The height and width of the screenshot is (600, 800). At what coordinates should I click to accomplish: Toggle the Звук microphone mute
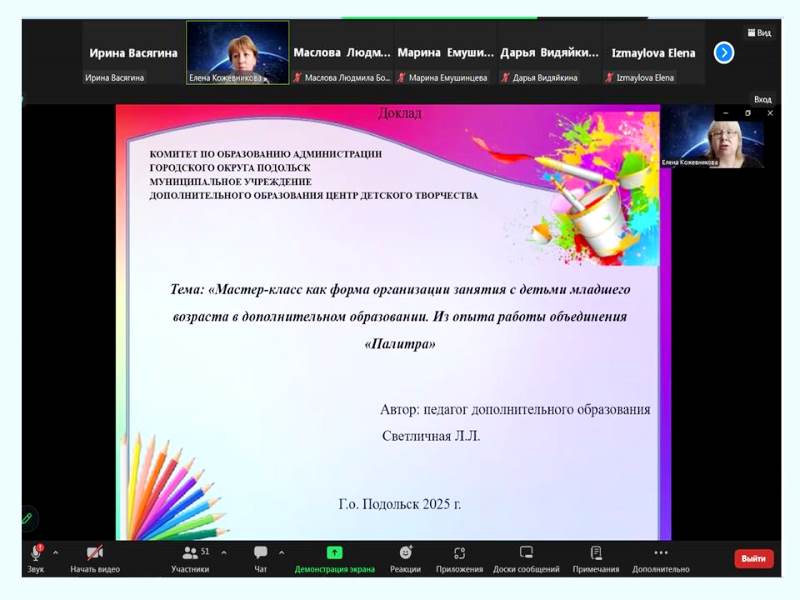tap(36, 558)
